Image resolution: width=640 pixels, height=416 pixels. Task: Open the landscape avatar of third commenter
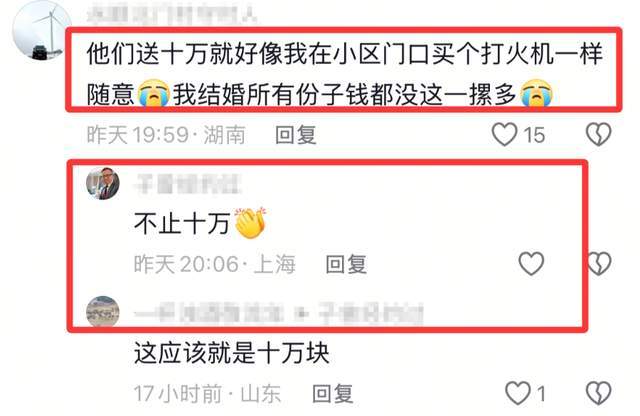103,311
